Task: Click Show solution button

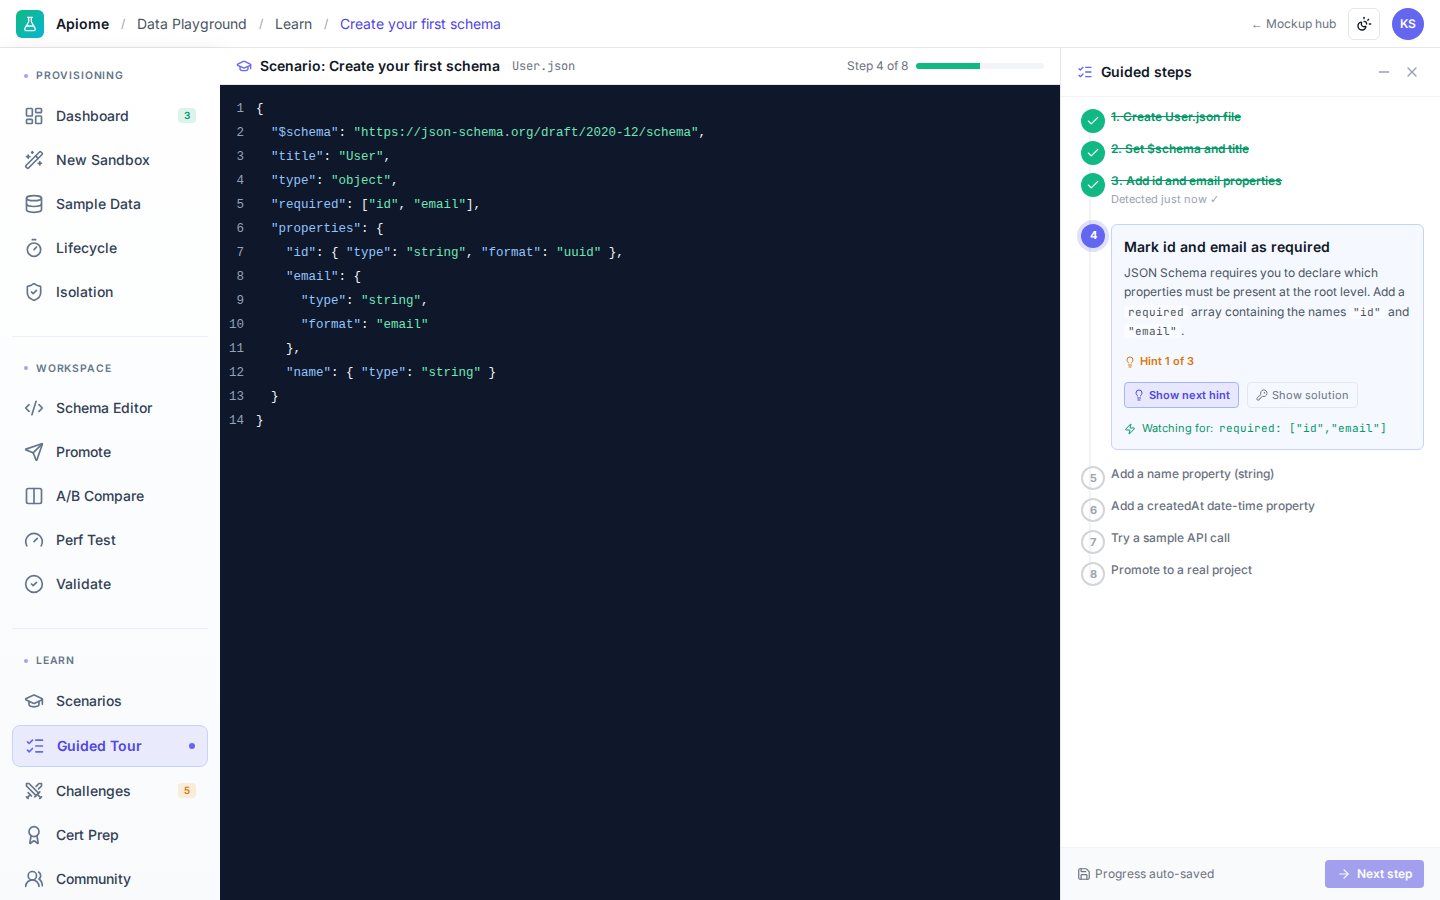Action: tap(1302, 395)
